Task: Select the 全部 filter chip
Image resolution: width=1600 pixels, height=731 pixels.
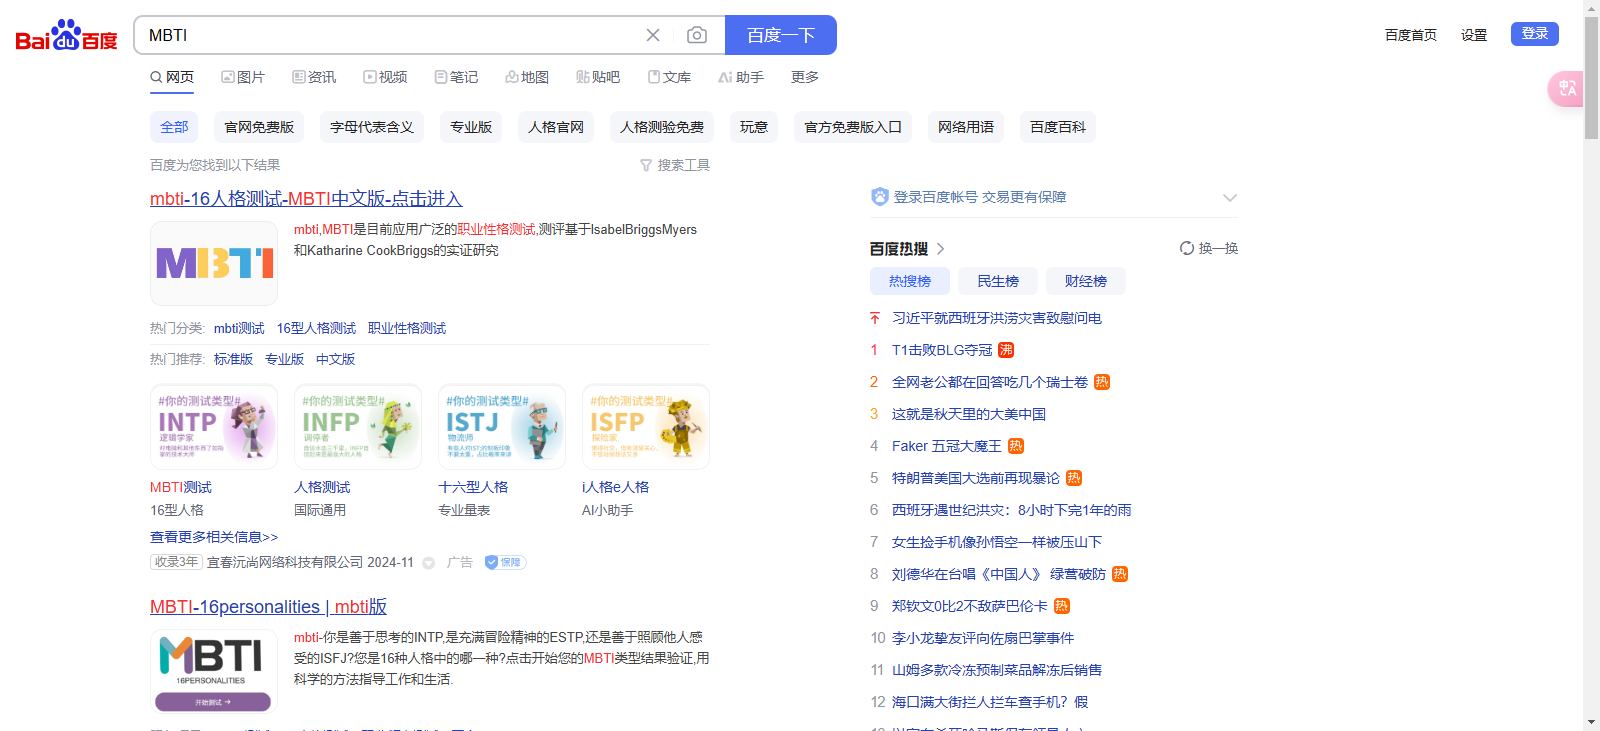Action: (174, 127)
